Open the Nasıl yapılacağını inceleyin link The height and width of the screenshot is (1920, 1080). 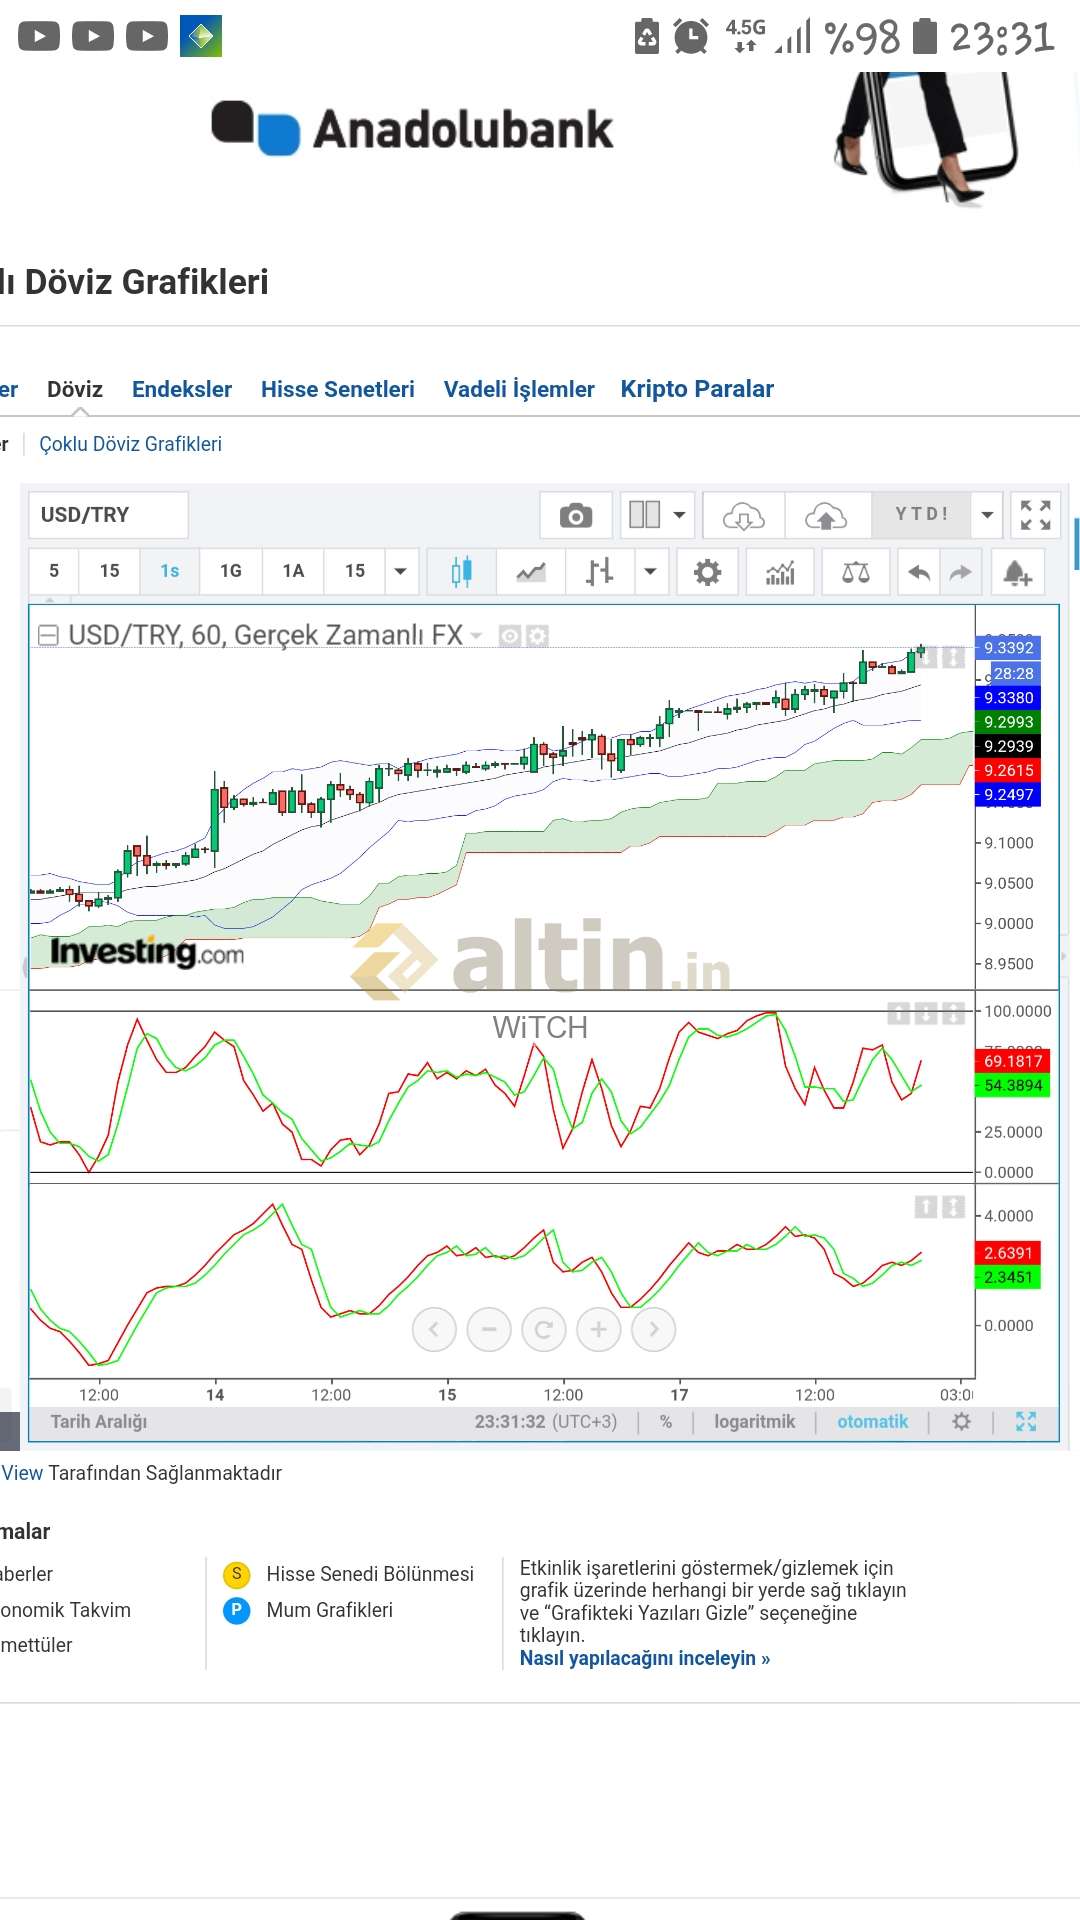(x=645, y=1658)
